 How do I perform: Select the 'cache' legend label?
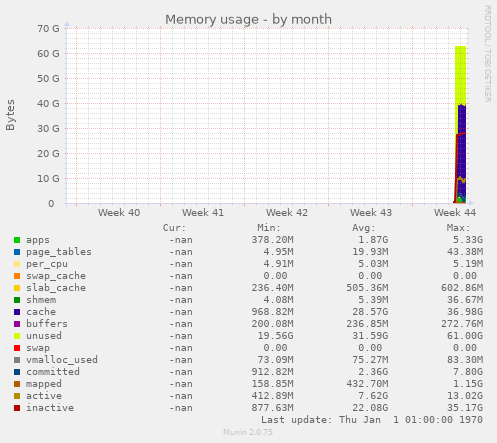coord(41,312)
